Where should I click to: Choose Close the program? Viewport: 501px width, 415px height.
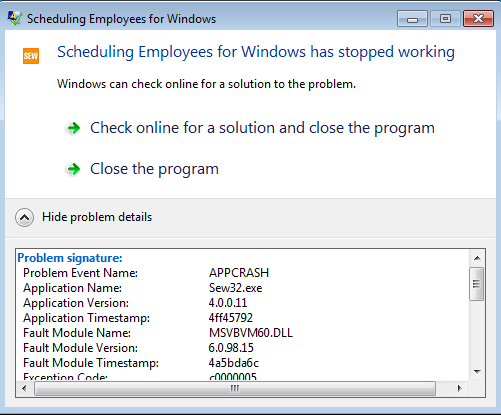(x=154, y=169)
